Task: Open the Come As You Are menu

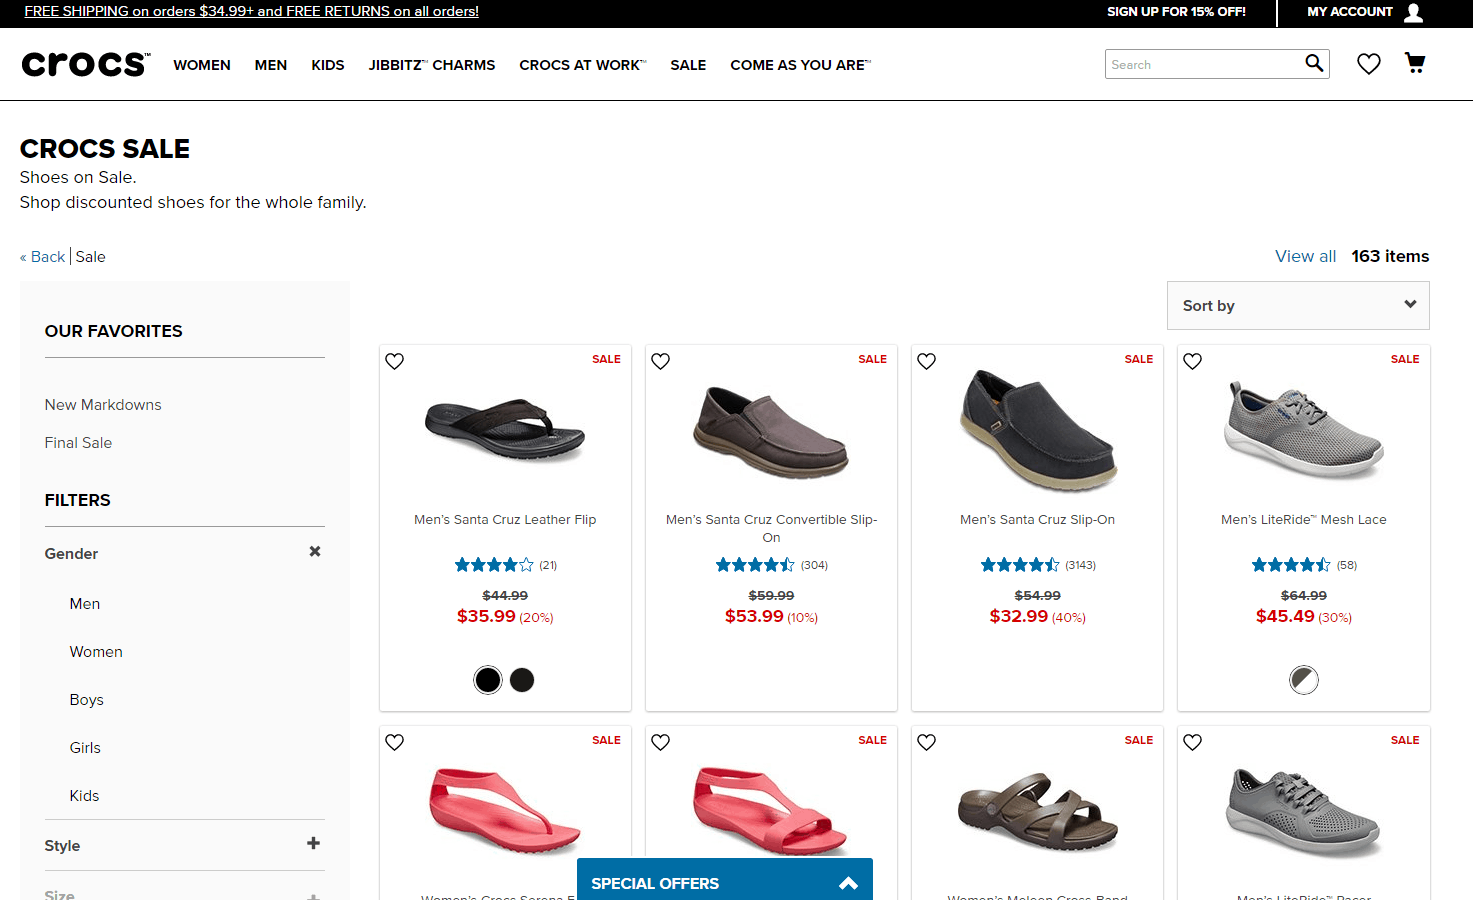Action: (801, 65)
